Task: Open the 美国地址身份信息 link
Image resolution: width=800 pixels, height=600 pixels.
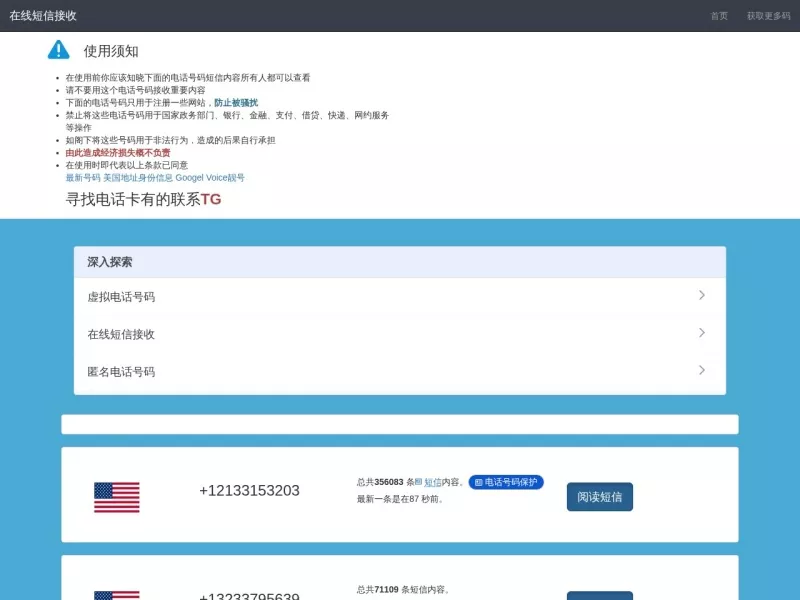Action: click(x=138, y=178)
